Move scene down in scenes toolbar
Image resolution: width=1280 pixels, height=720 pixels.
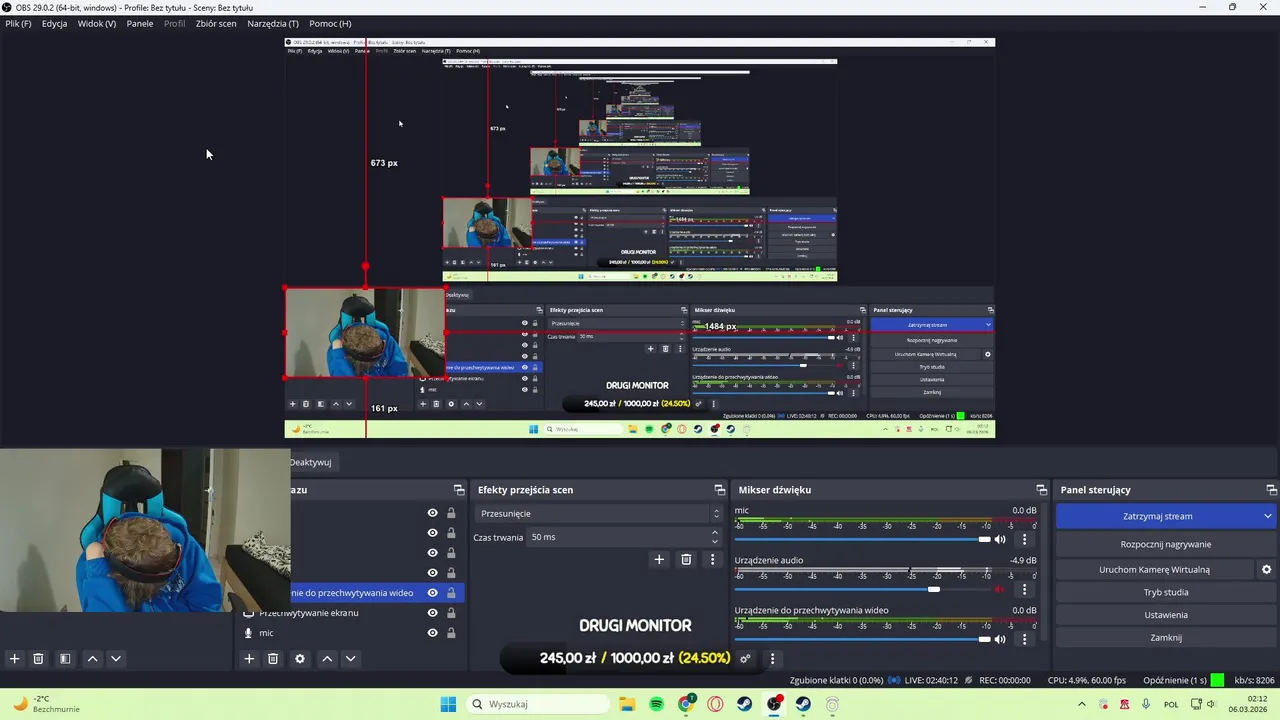point(116,659)
